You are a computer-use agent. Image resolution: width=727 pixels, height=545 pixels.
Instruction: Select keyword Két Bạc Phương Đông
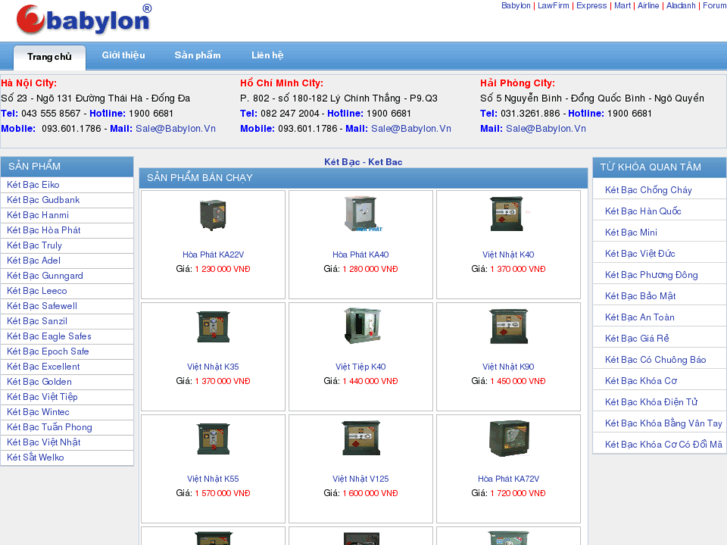pyautogui.click(x=651, y=275)
